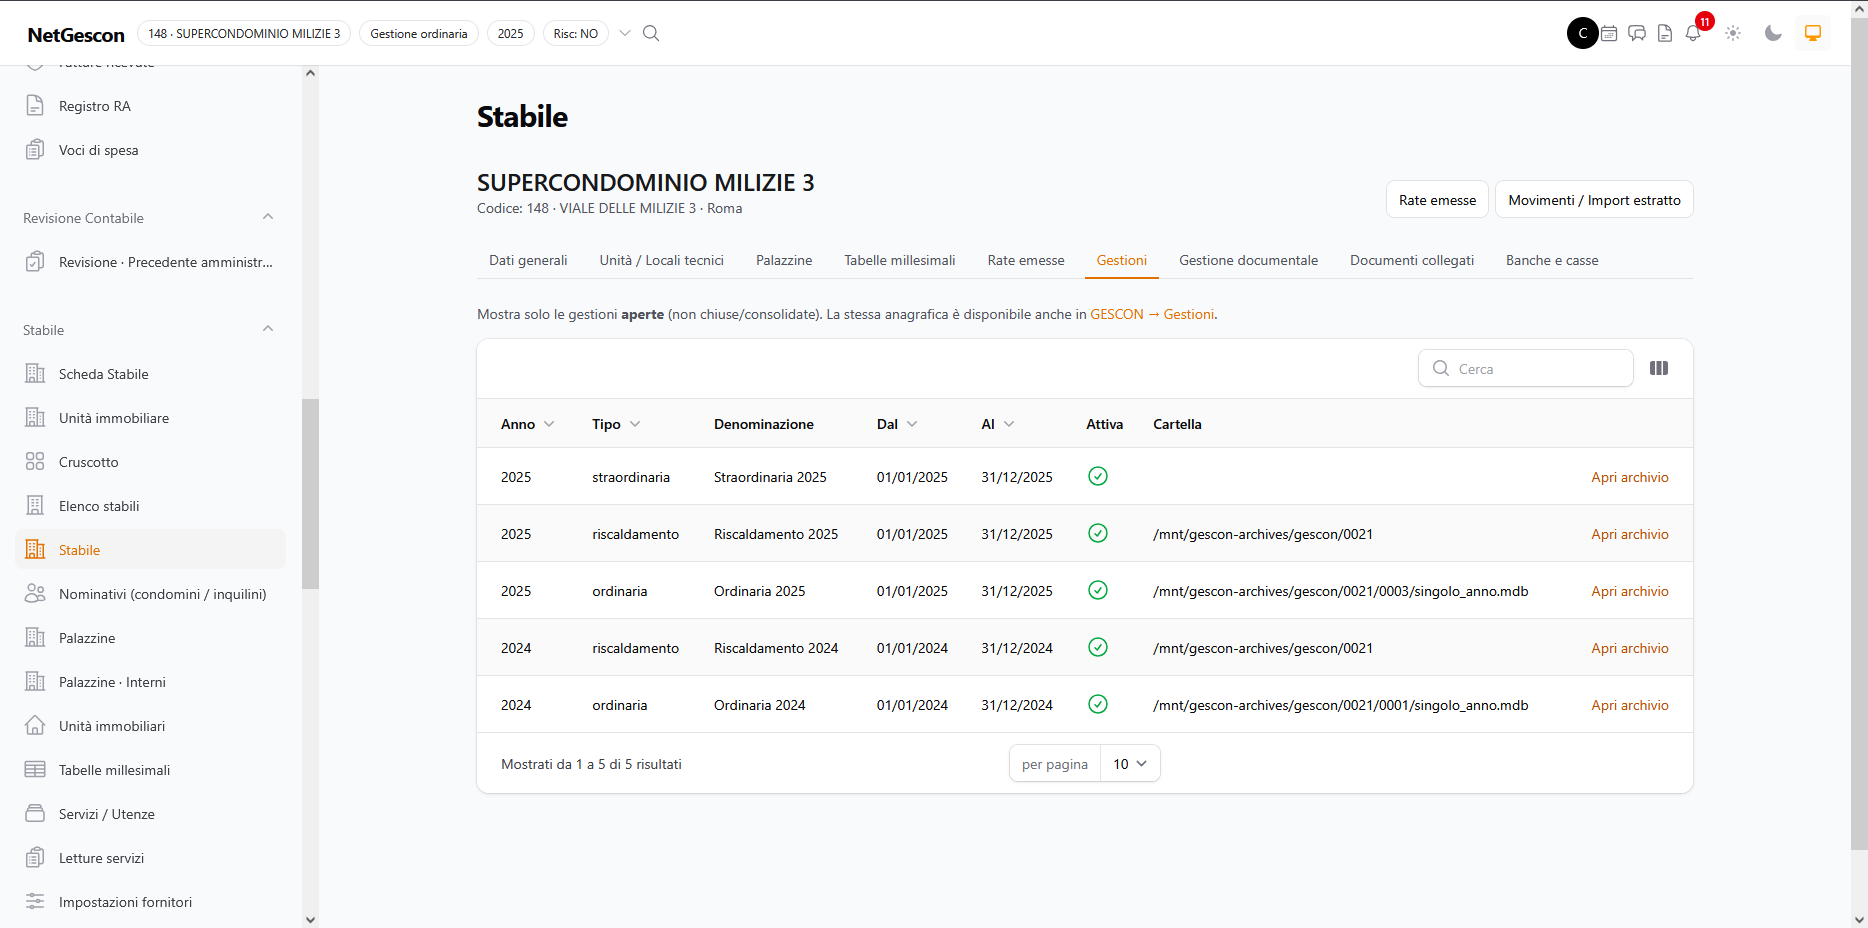This screenshot has height=928, width=1868.
Task: Open the Banche e casse tab
Action: tap(1552, 260)
